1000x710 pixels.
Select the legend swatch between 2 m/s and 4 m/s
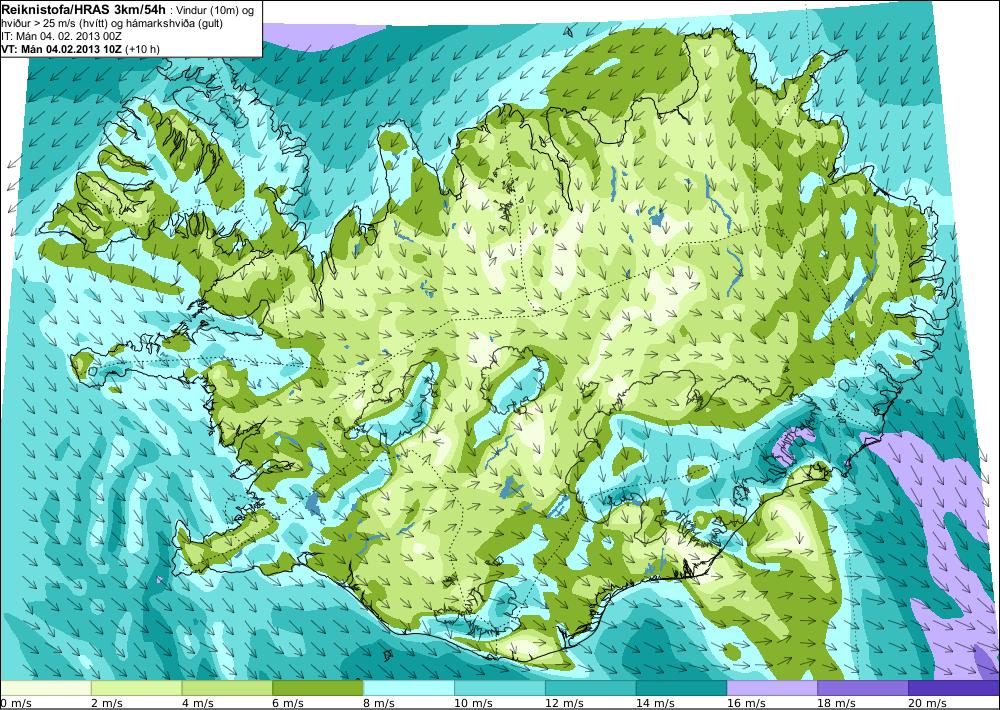[136, 688]
